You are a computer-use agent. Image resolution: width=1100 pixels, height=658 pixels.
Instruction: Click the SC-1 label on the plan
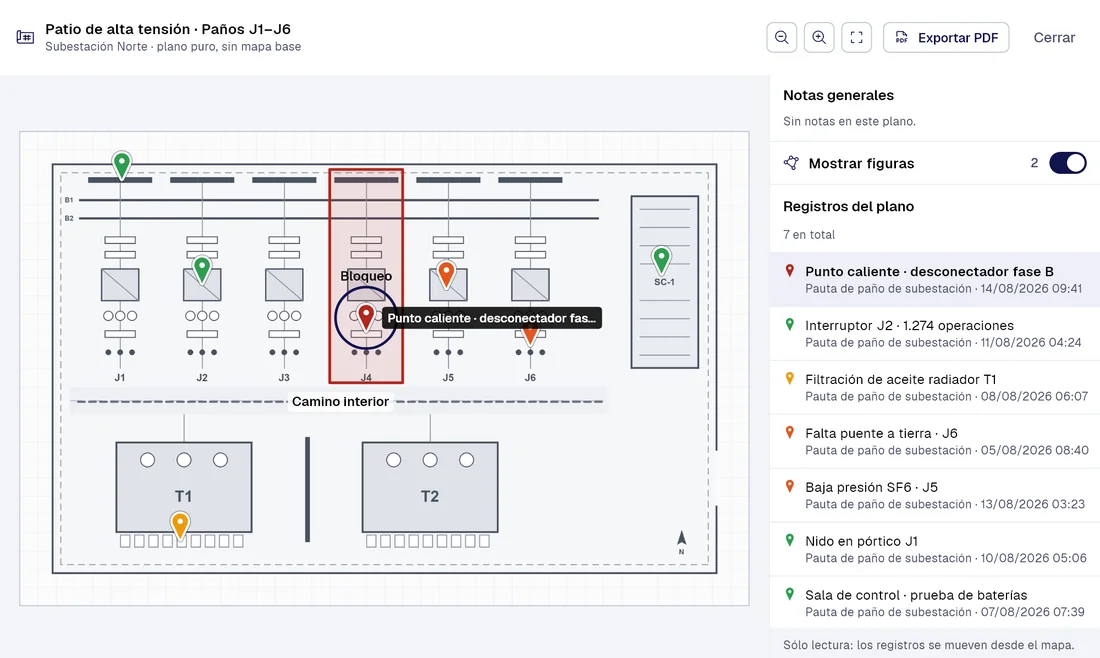click(664, 282)
